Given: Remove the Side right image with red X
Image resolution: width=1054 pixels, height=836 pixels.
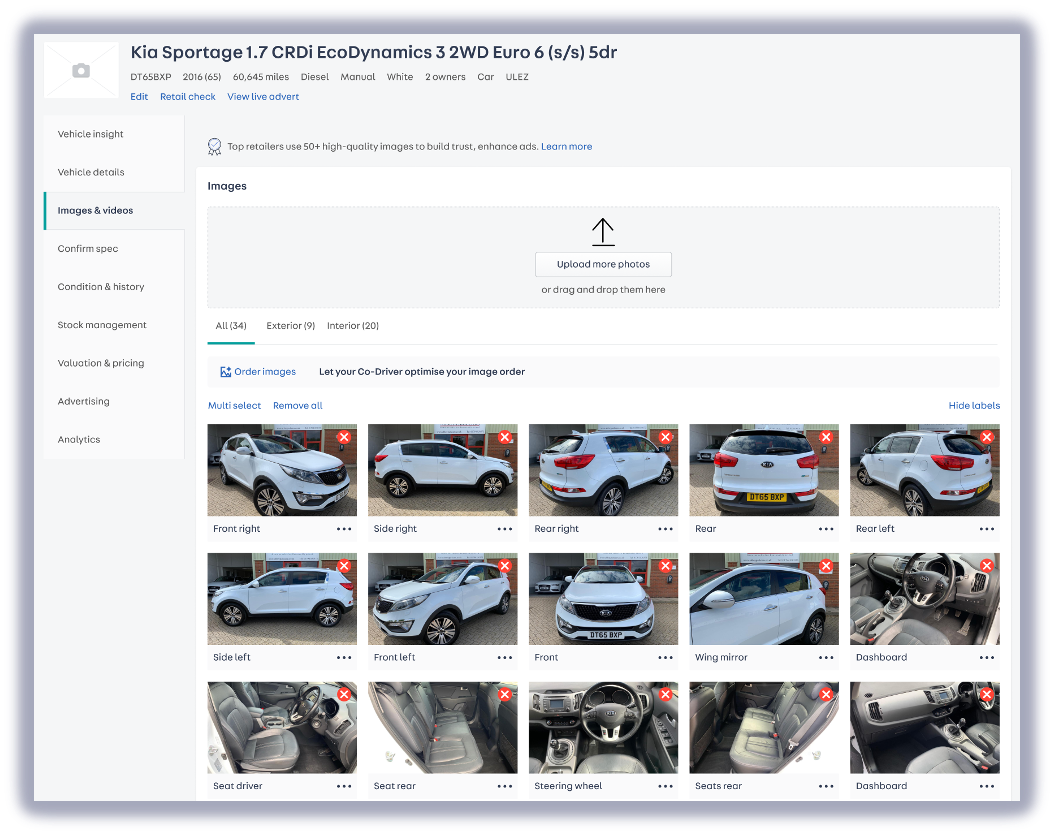Looking at the screenshot, I should 505,437.
